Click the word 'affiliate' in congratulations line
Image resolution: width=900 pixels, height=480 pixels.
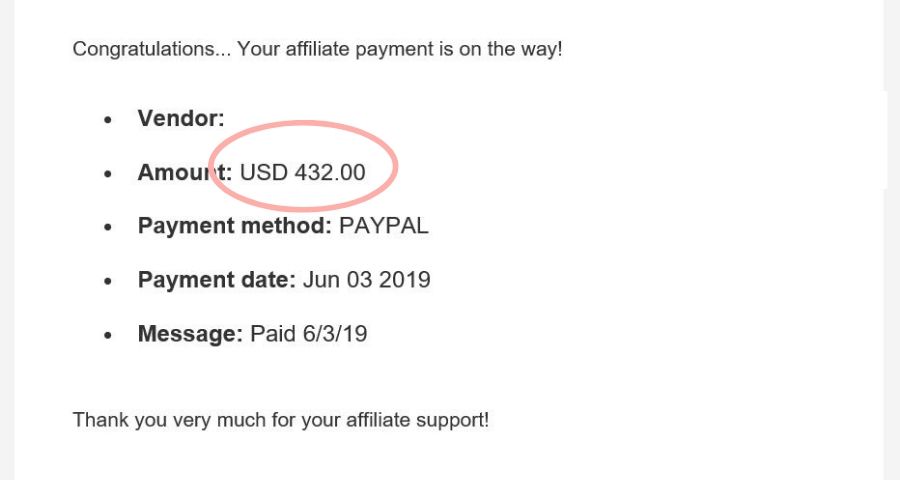click(x=317, y=49)
